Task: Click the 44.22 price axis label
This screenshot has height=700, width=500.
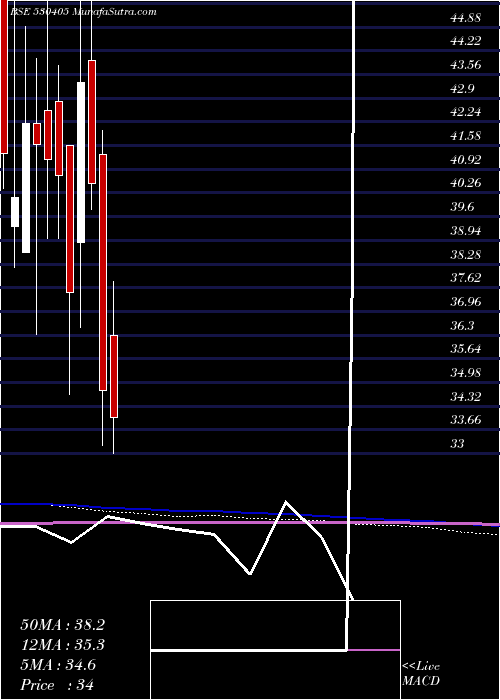Action: click(x=466, y=41)
